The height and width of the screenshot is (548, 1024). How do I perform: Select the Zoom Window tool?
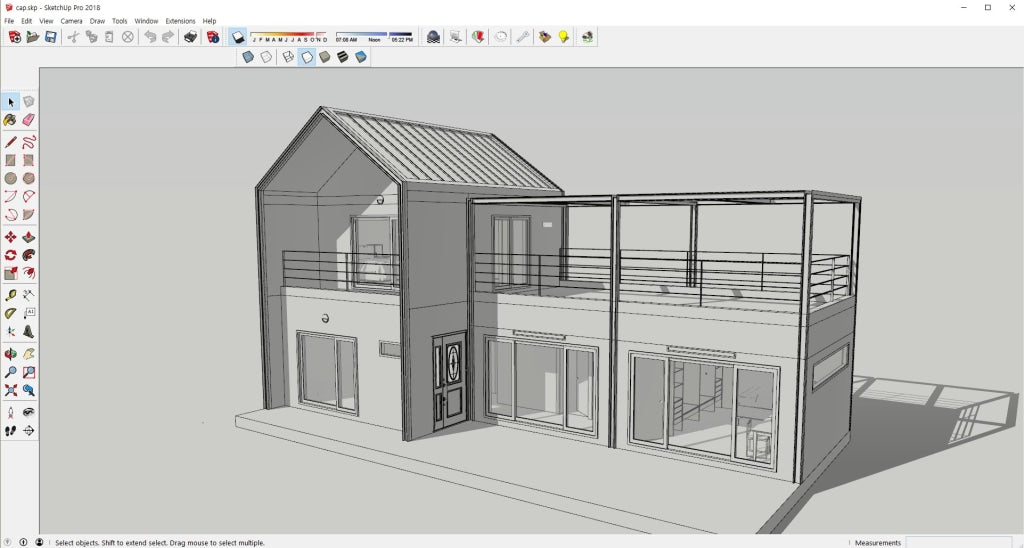tap(29, 372)
